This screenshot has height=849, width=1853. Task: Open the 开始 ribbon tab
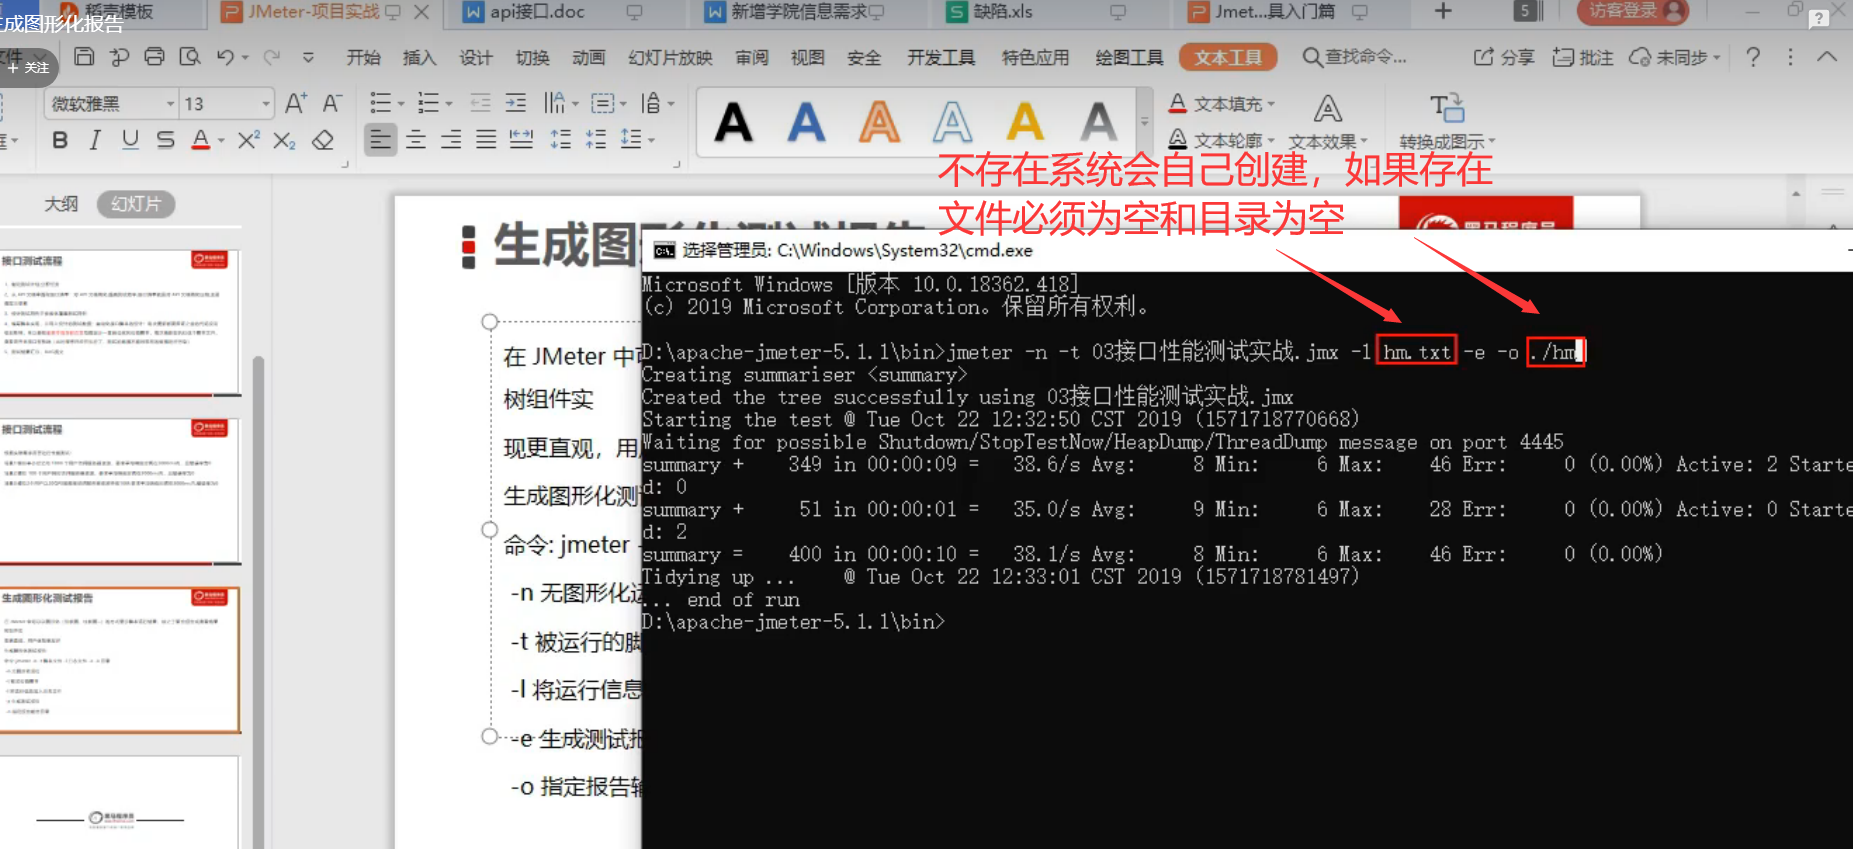pos(363,57)
